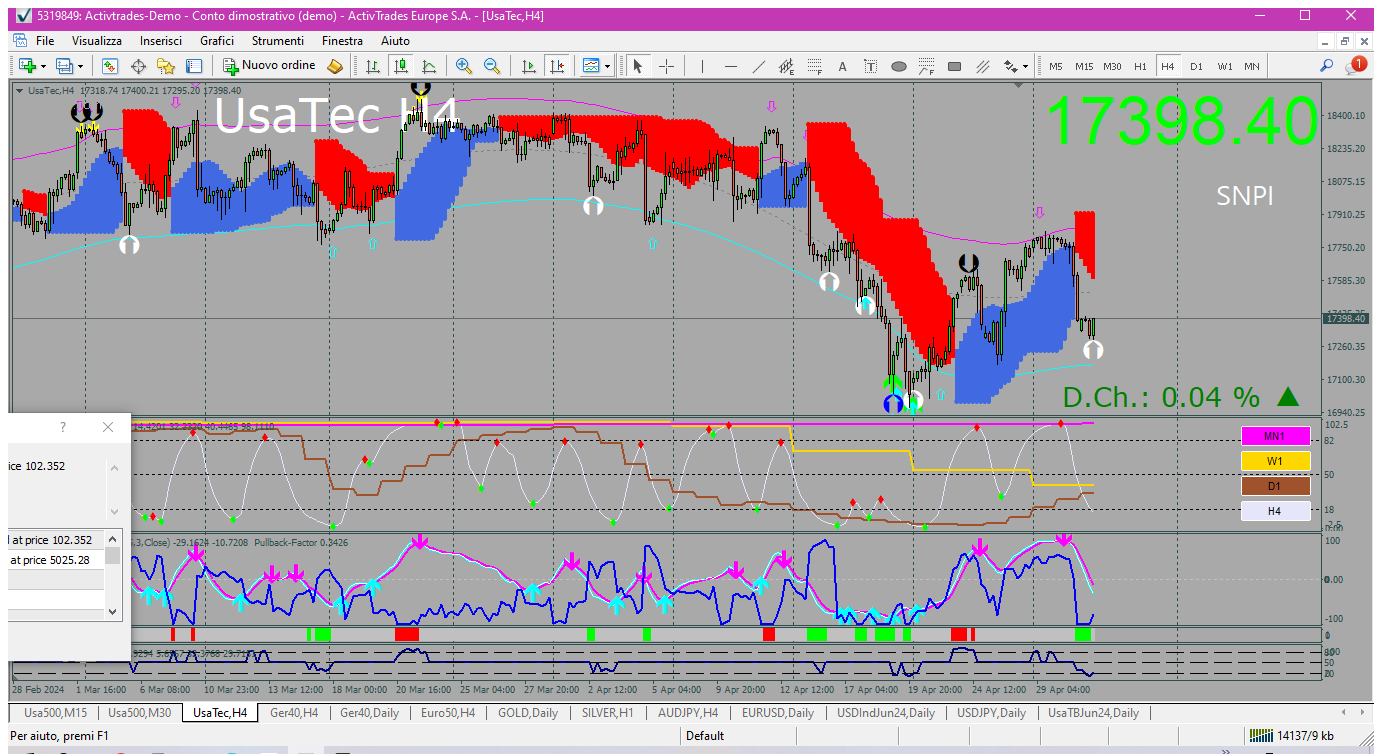Open the Finestra menu

(342, 41)
